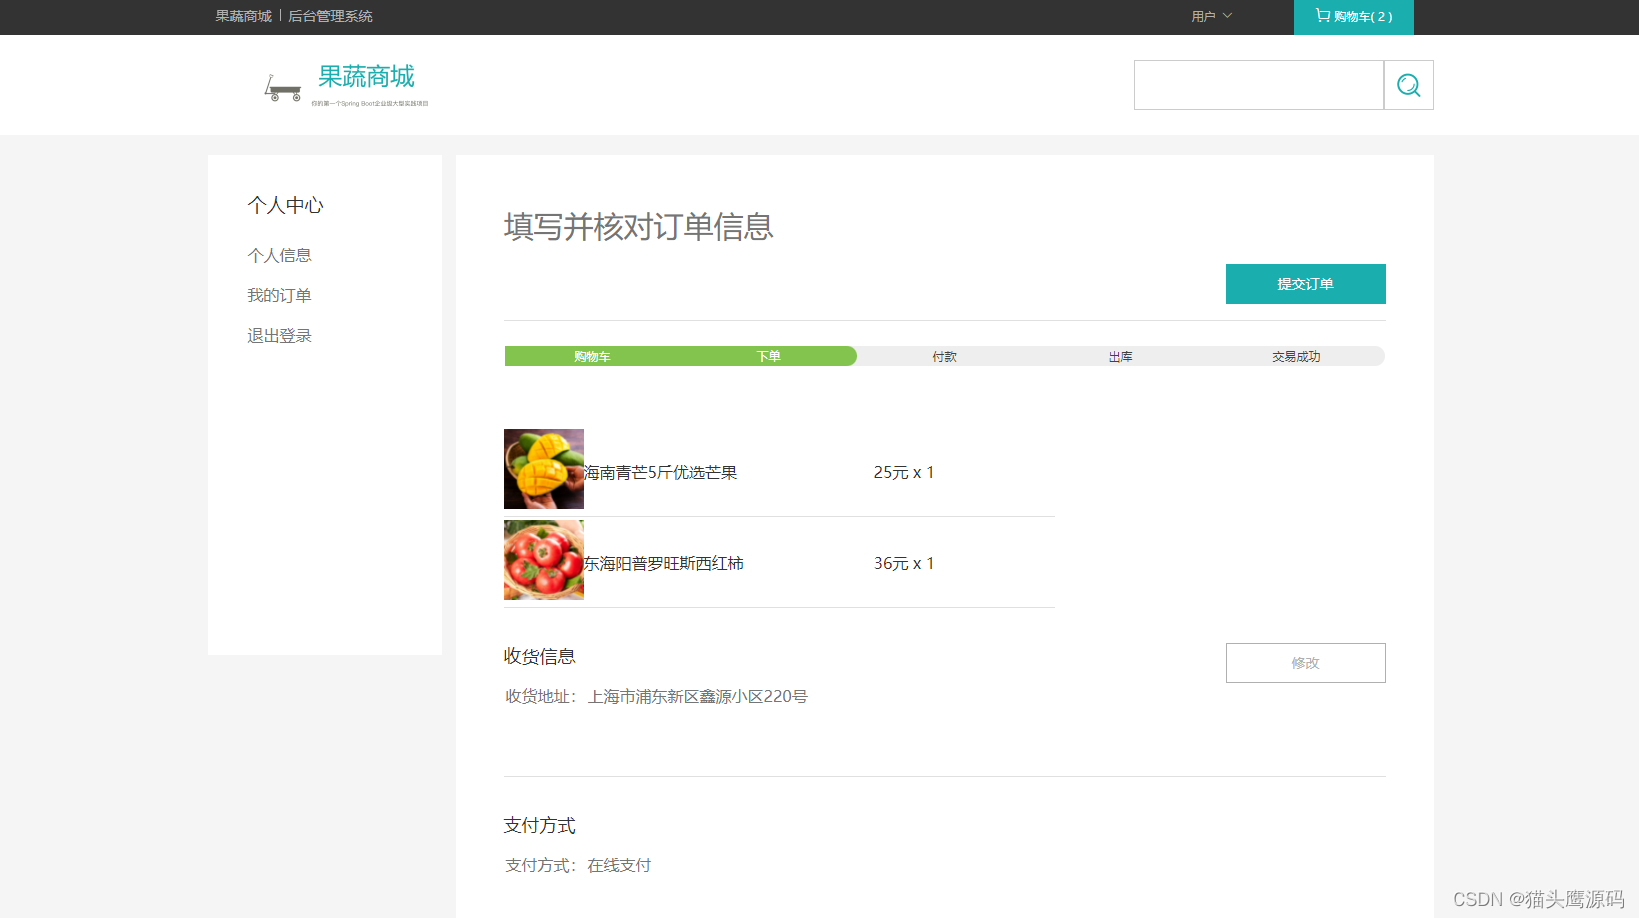Click the 在线支付 payment value

(x=619, y=866)
